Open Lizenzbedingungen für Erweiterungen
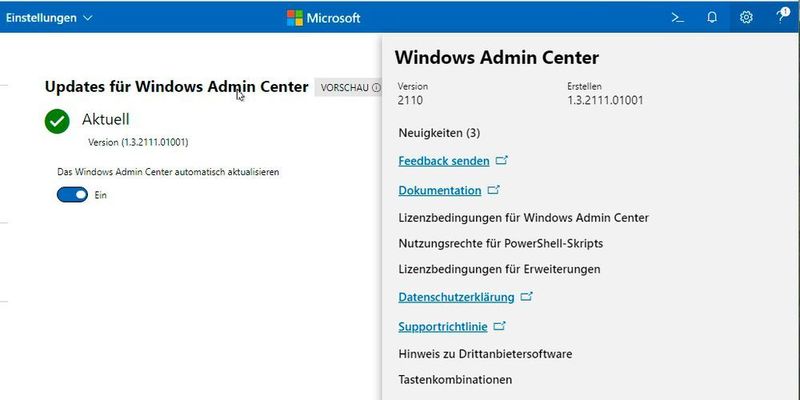 (x=499, y=269)
